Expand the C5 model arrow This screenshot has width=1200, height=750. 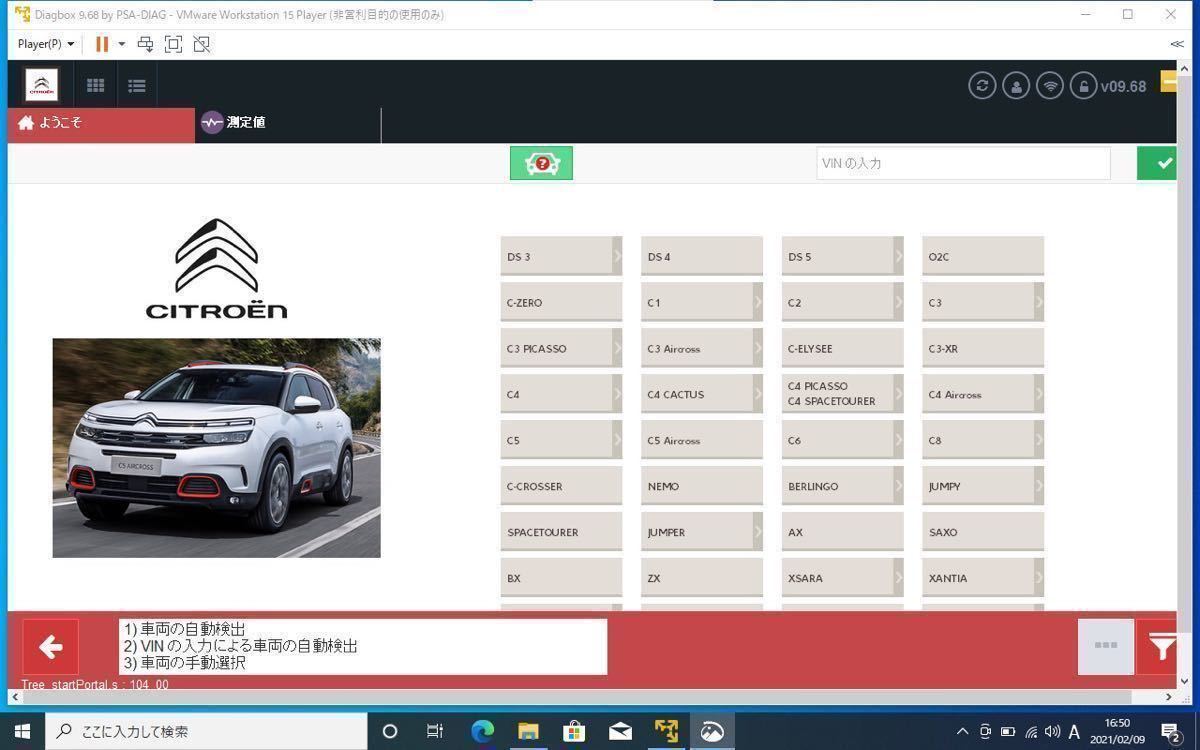click(x=617, y=441)
